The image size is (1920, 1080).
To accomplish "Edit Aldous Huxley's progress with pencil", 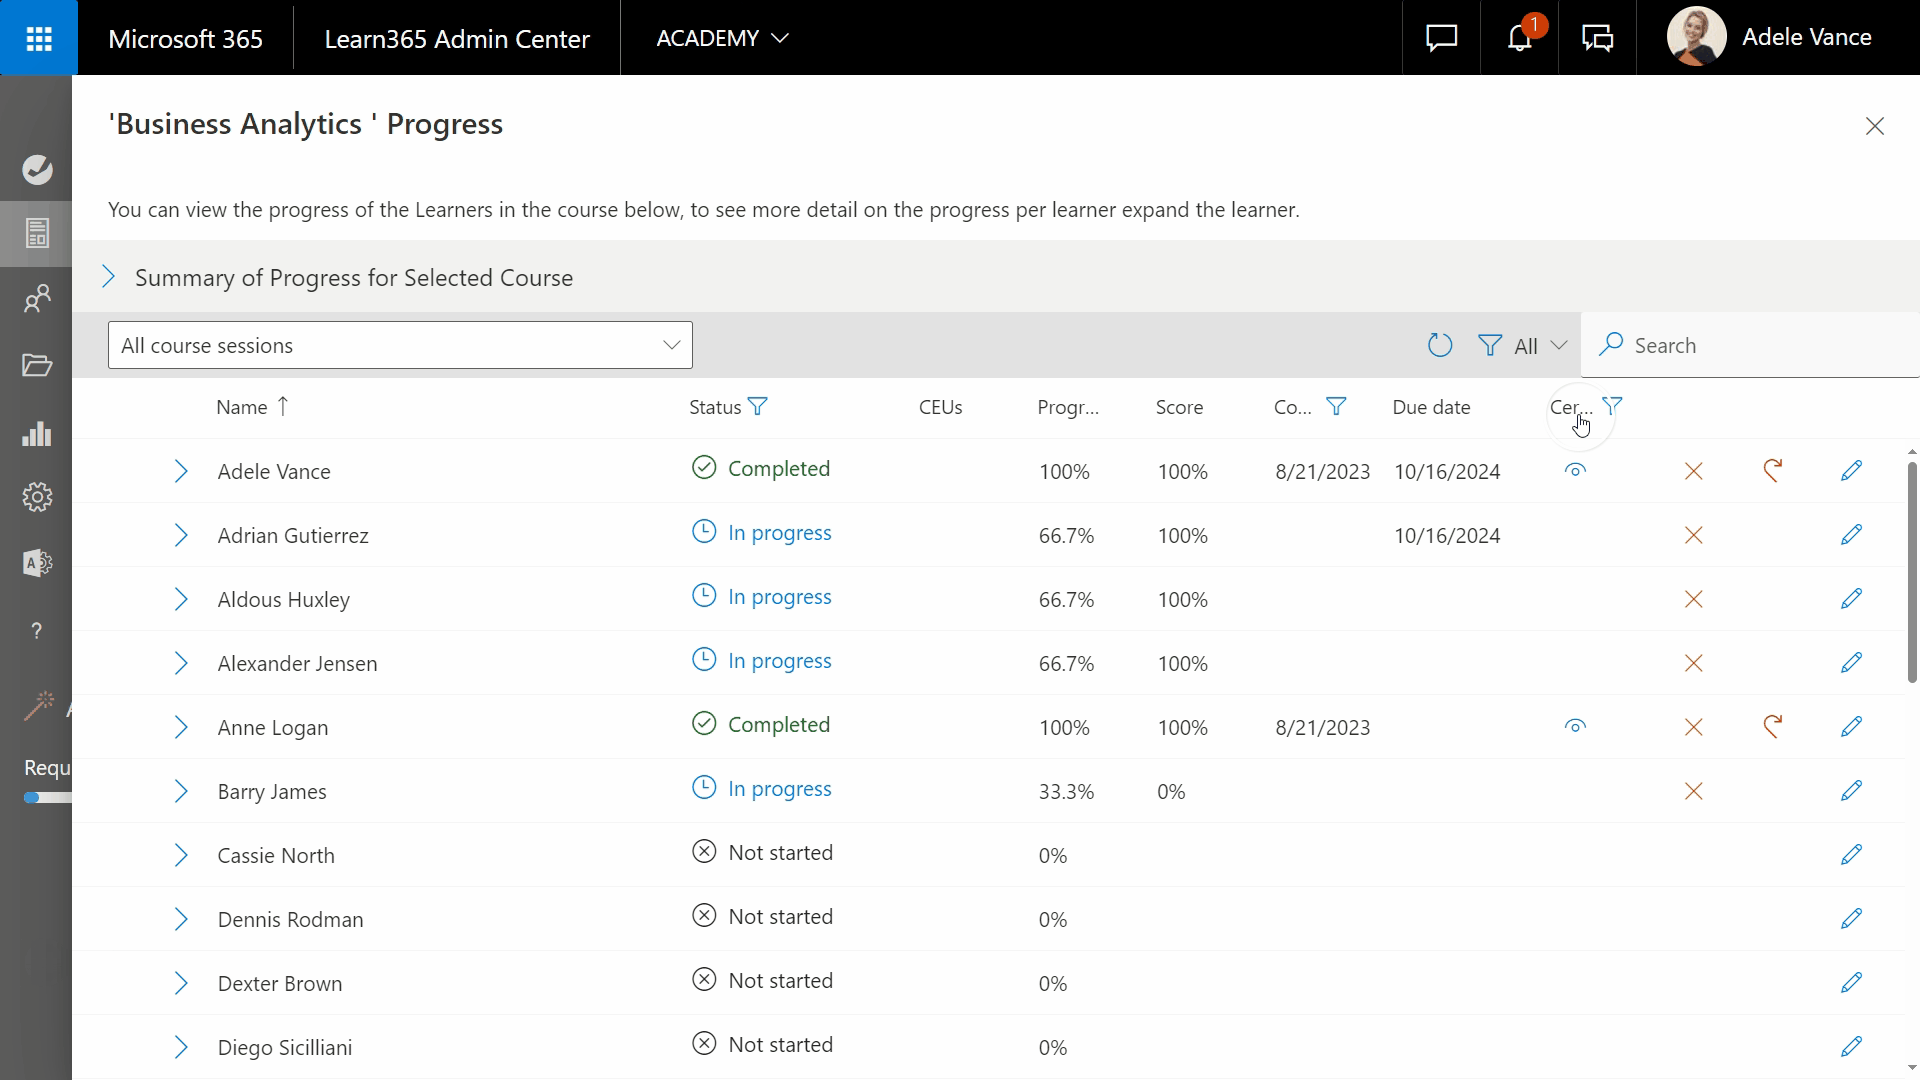I will [x=1851, y=598].
